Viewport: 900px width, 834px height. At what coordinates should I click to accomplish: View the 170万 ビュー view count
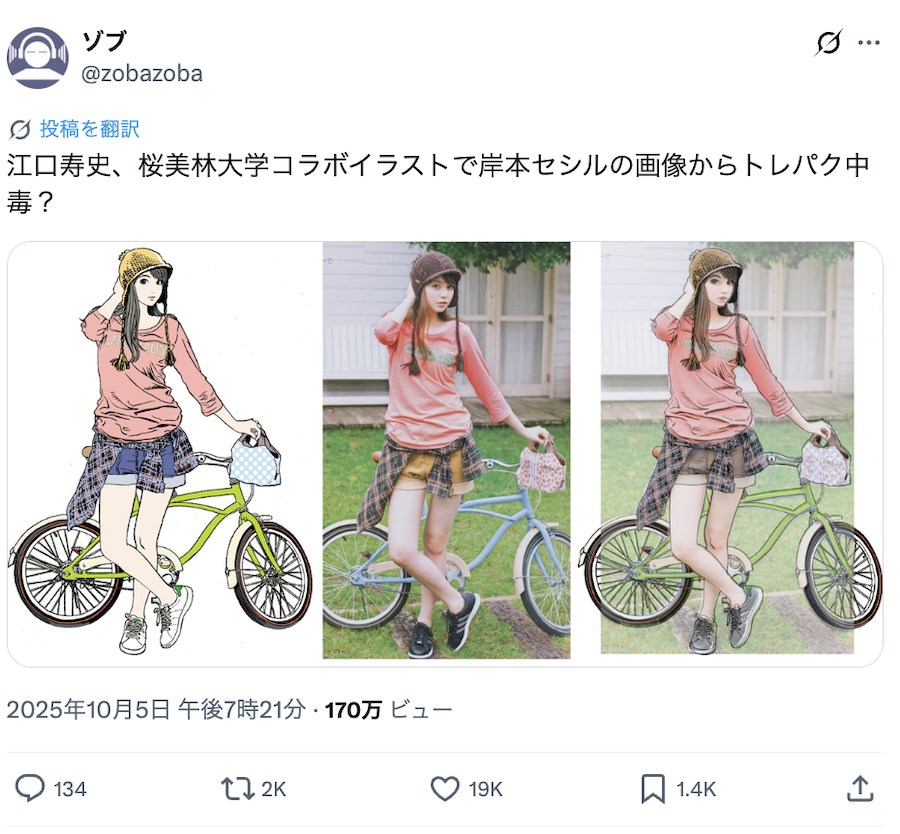(389, 710)
